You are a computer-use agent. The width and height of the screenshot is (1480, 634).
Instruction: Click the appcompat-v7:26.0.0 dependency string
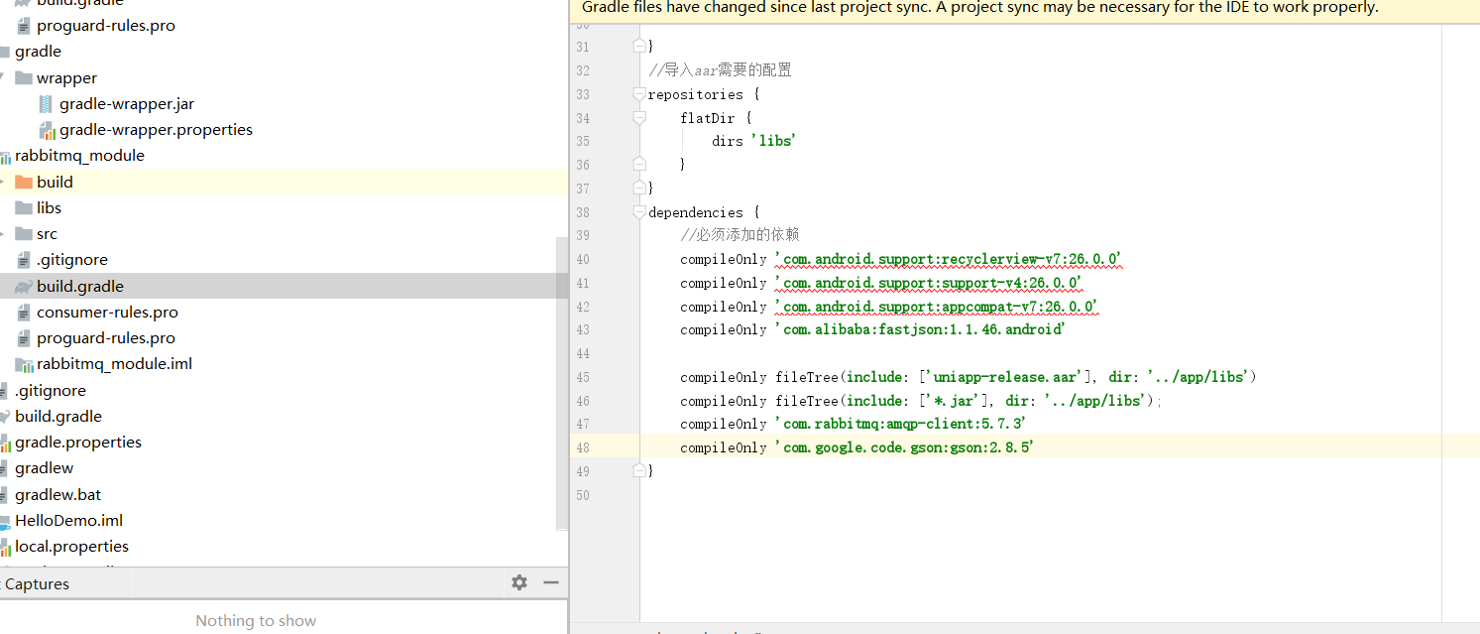pos(936,307)
